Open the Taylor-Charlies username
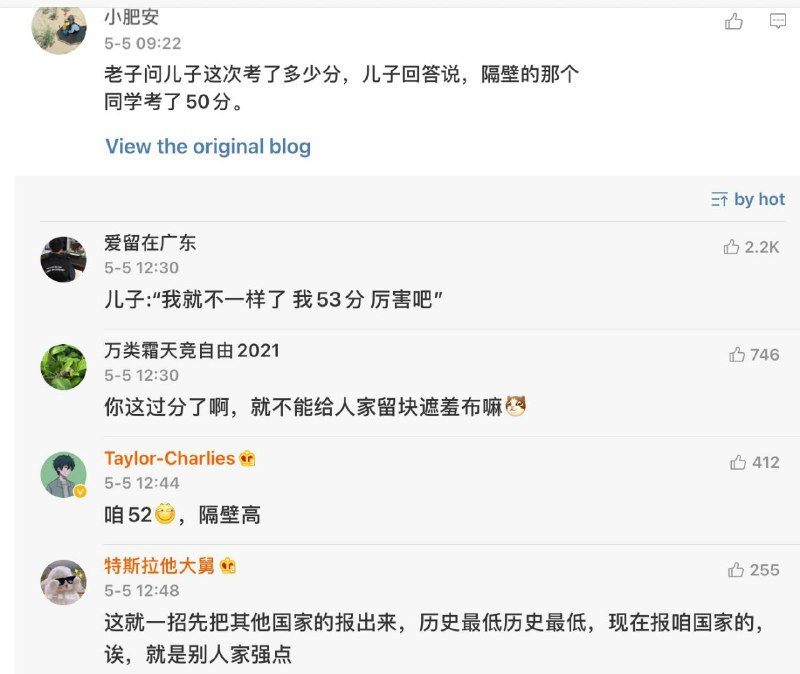Image resolution: width=800 pixels, height=674 pixels. (x=169, y=458)
